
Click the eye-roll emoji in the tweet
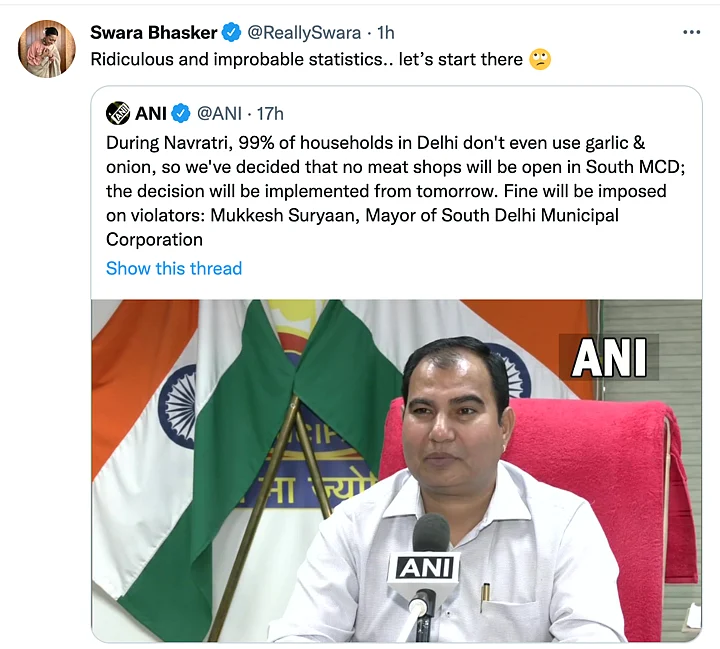[540, 60]
